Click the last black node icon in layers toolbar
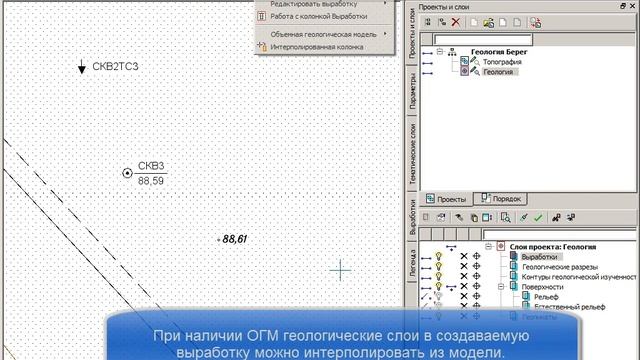The height and width of the screenshot is (360, 640). [571, 217]
